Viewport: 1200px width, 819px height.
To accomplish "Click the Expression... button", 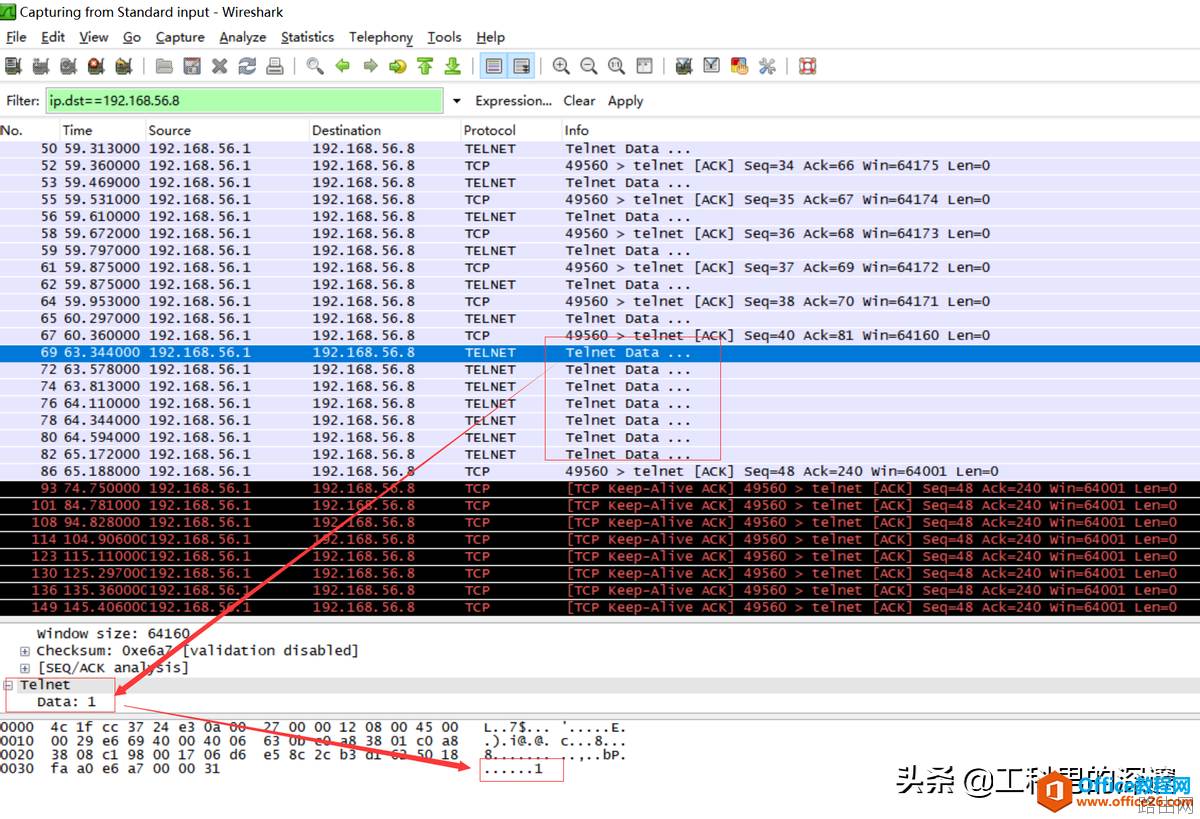I will [x=513, y=101].
